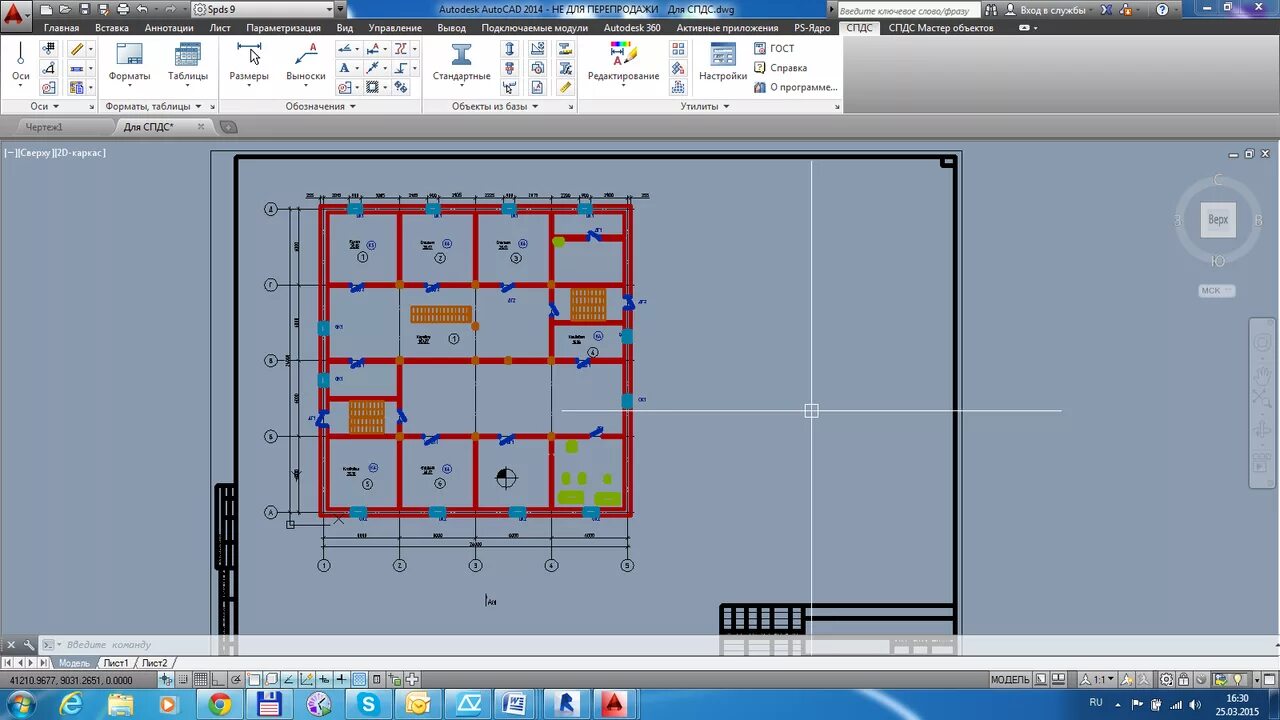The width and height of the screenshot is (1280, 720).
Task: Click the Верх face of ViewCube
Action: tap(1218, 220)
